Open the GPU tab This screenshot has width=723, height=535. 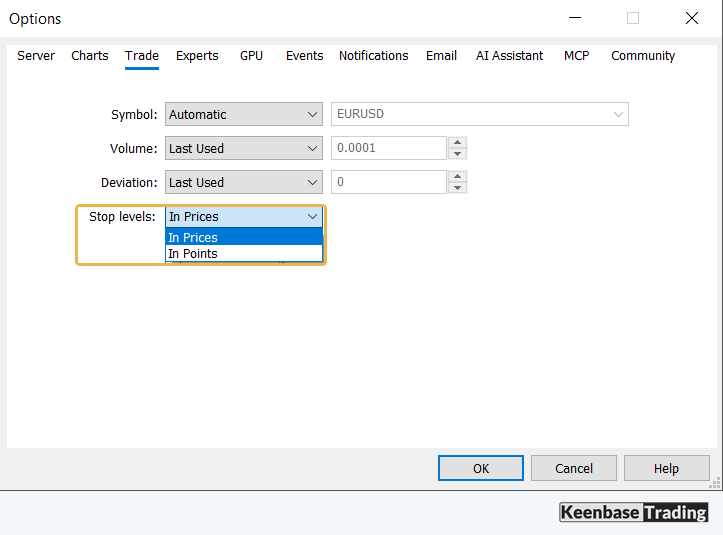click(x=251, y=56)
